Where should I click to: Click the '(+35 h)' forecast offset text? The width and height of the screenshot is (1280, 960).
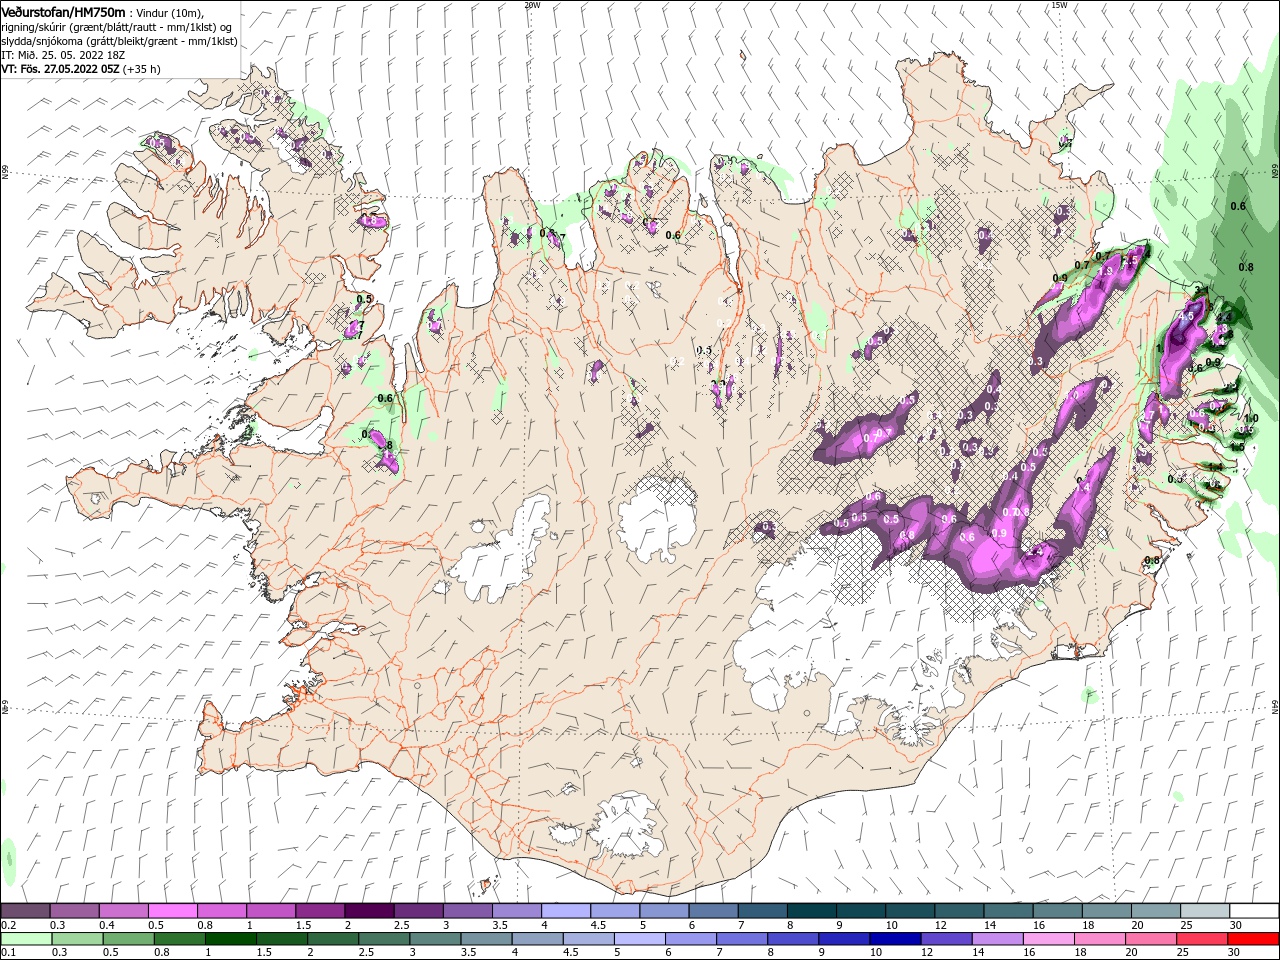point(142,69)
